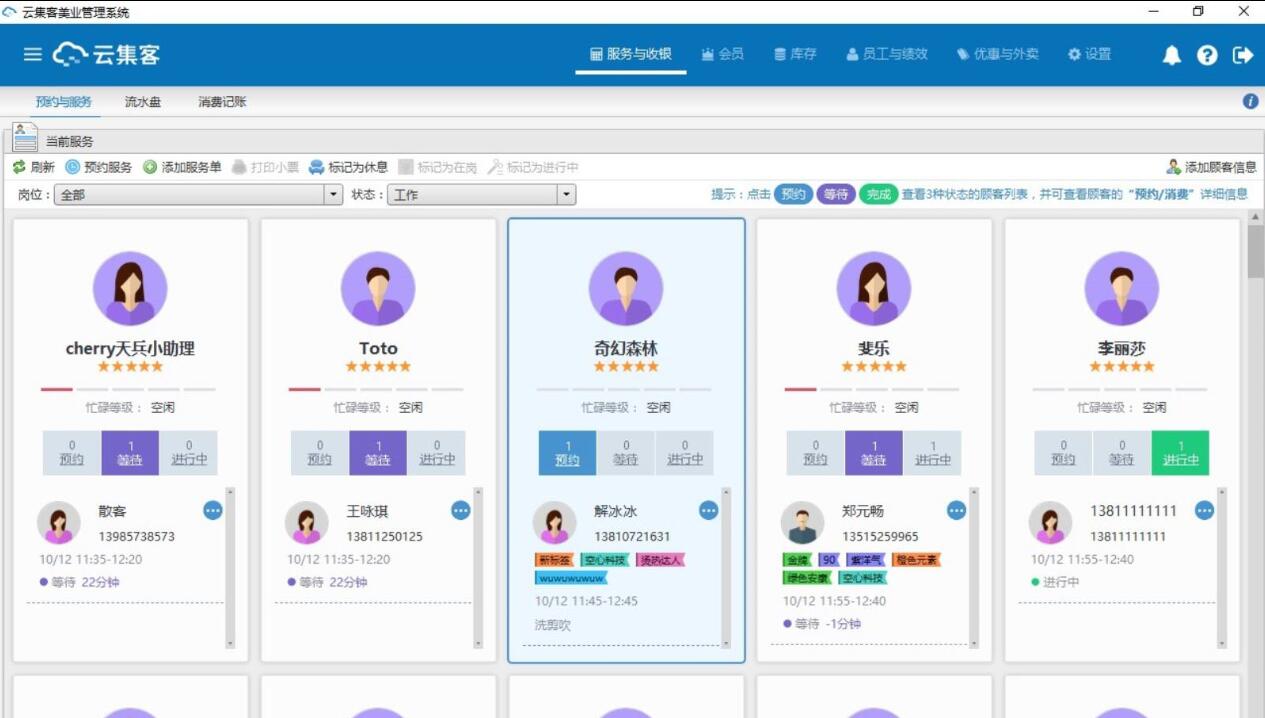Image resolution: width=1265 pixels, height=718 pixels.
Task: Open the hamburger menu beside the logo
Action: pos(33,54)
